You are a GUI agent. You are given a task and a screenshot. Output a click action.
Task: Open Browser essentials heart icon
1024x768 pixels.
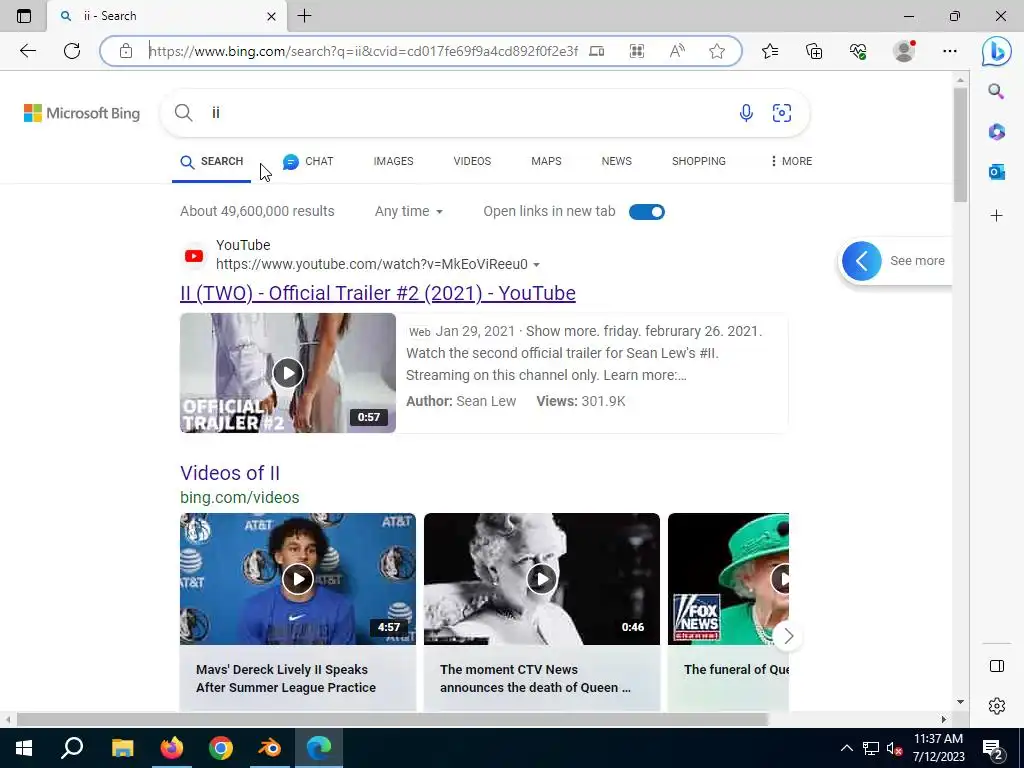point(858,51)
